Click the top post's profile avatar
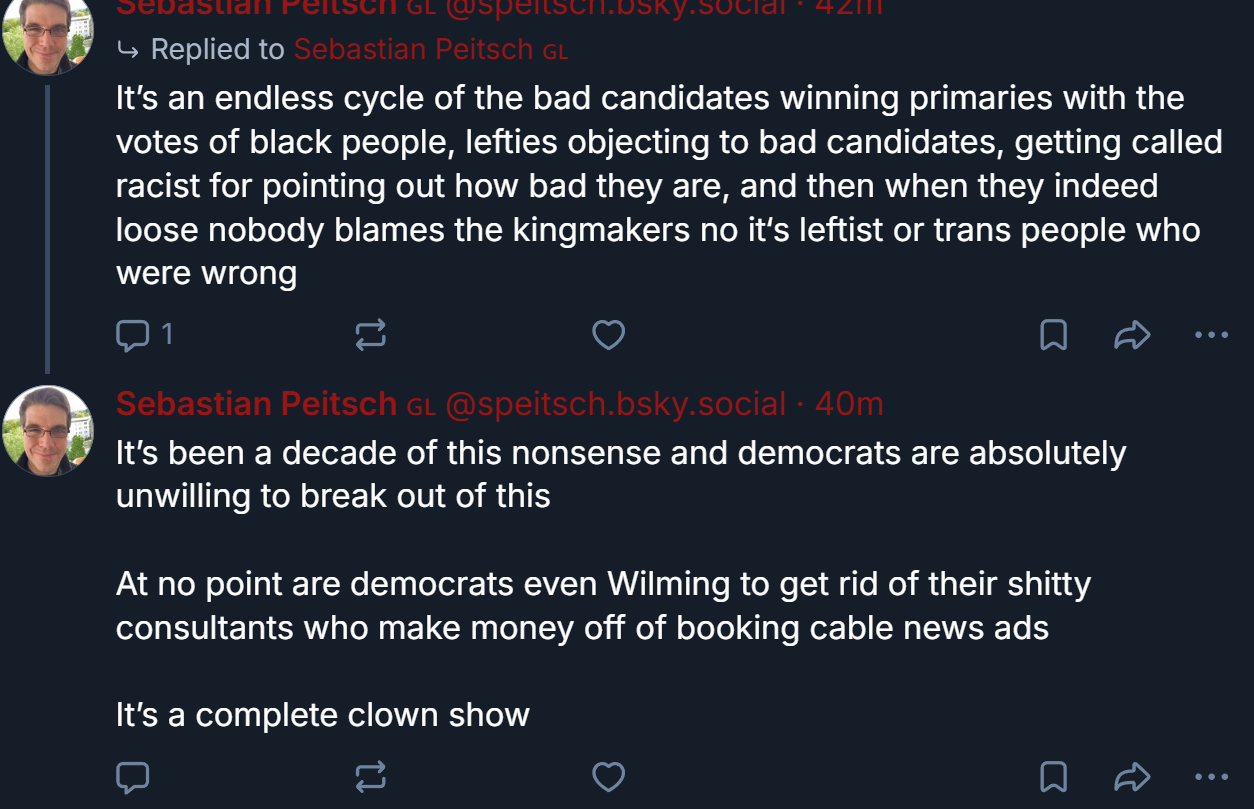 47,35
